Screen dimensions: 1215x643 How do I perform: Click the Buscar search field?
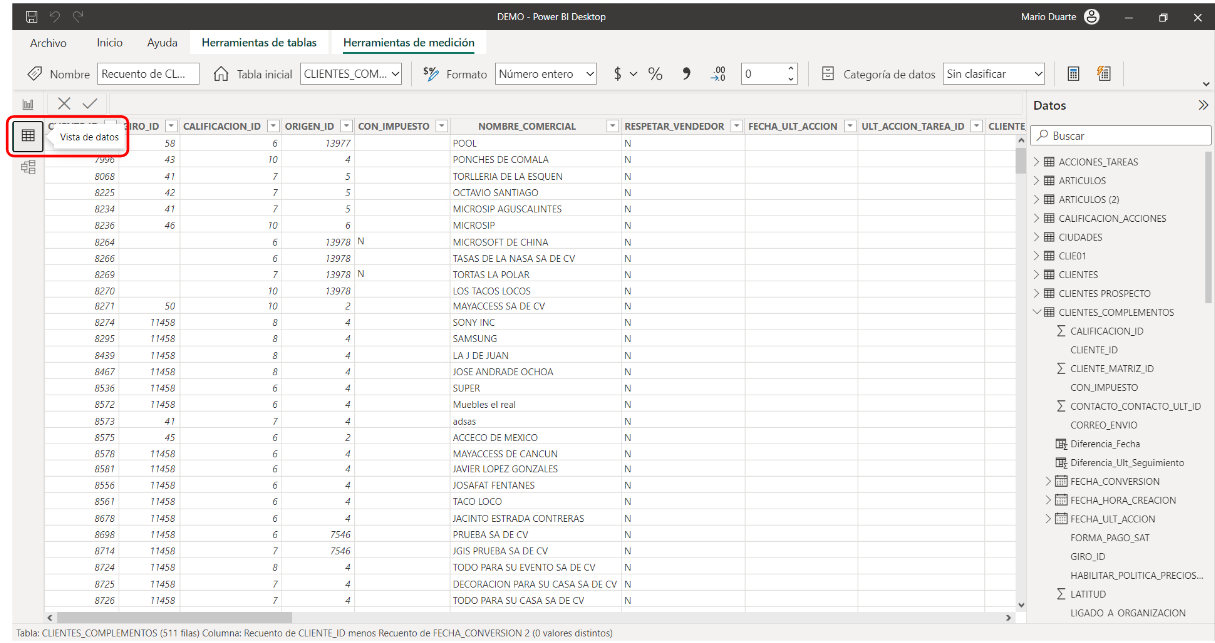pyautogui.click(x=1120, y=135)
